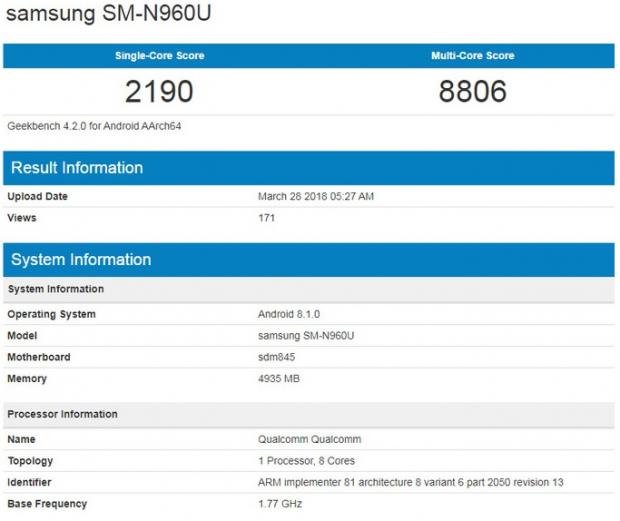
Task: Click the Views count 171
Action: coord(267,217)
